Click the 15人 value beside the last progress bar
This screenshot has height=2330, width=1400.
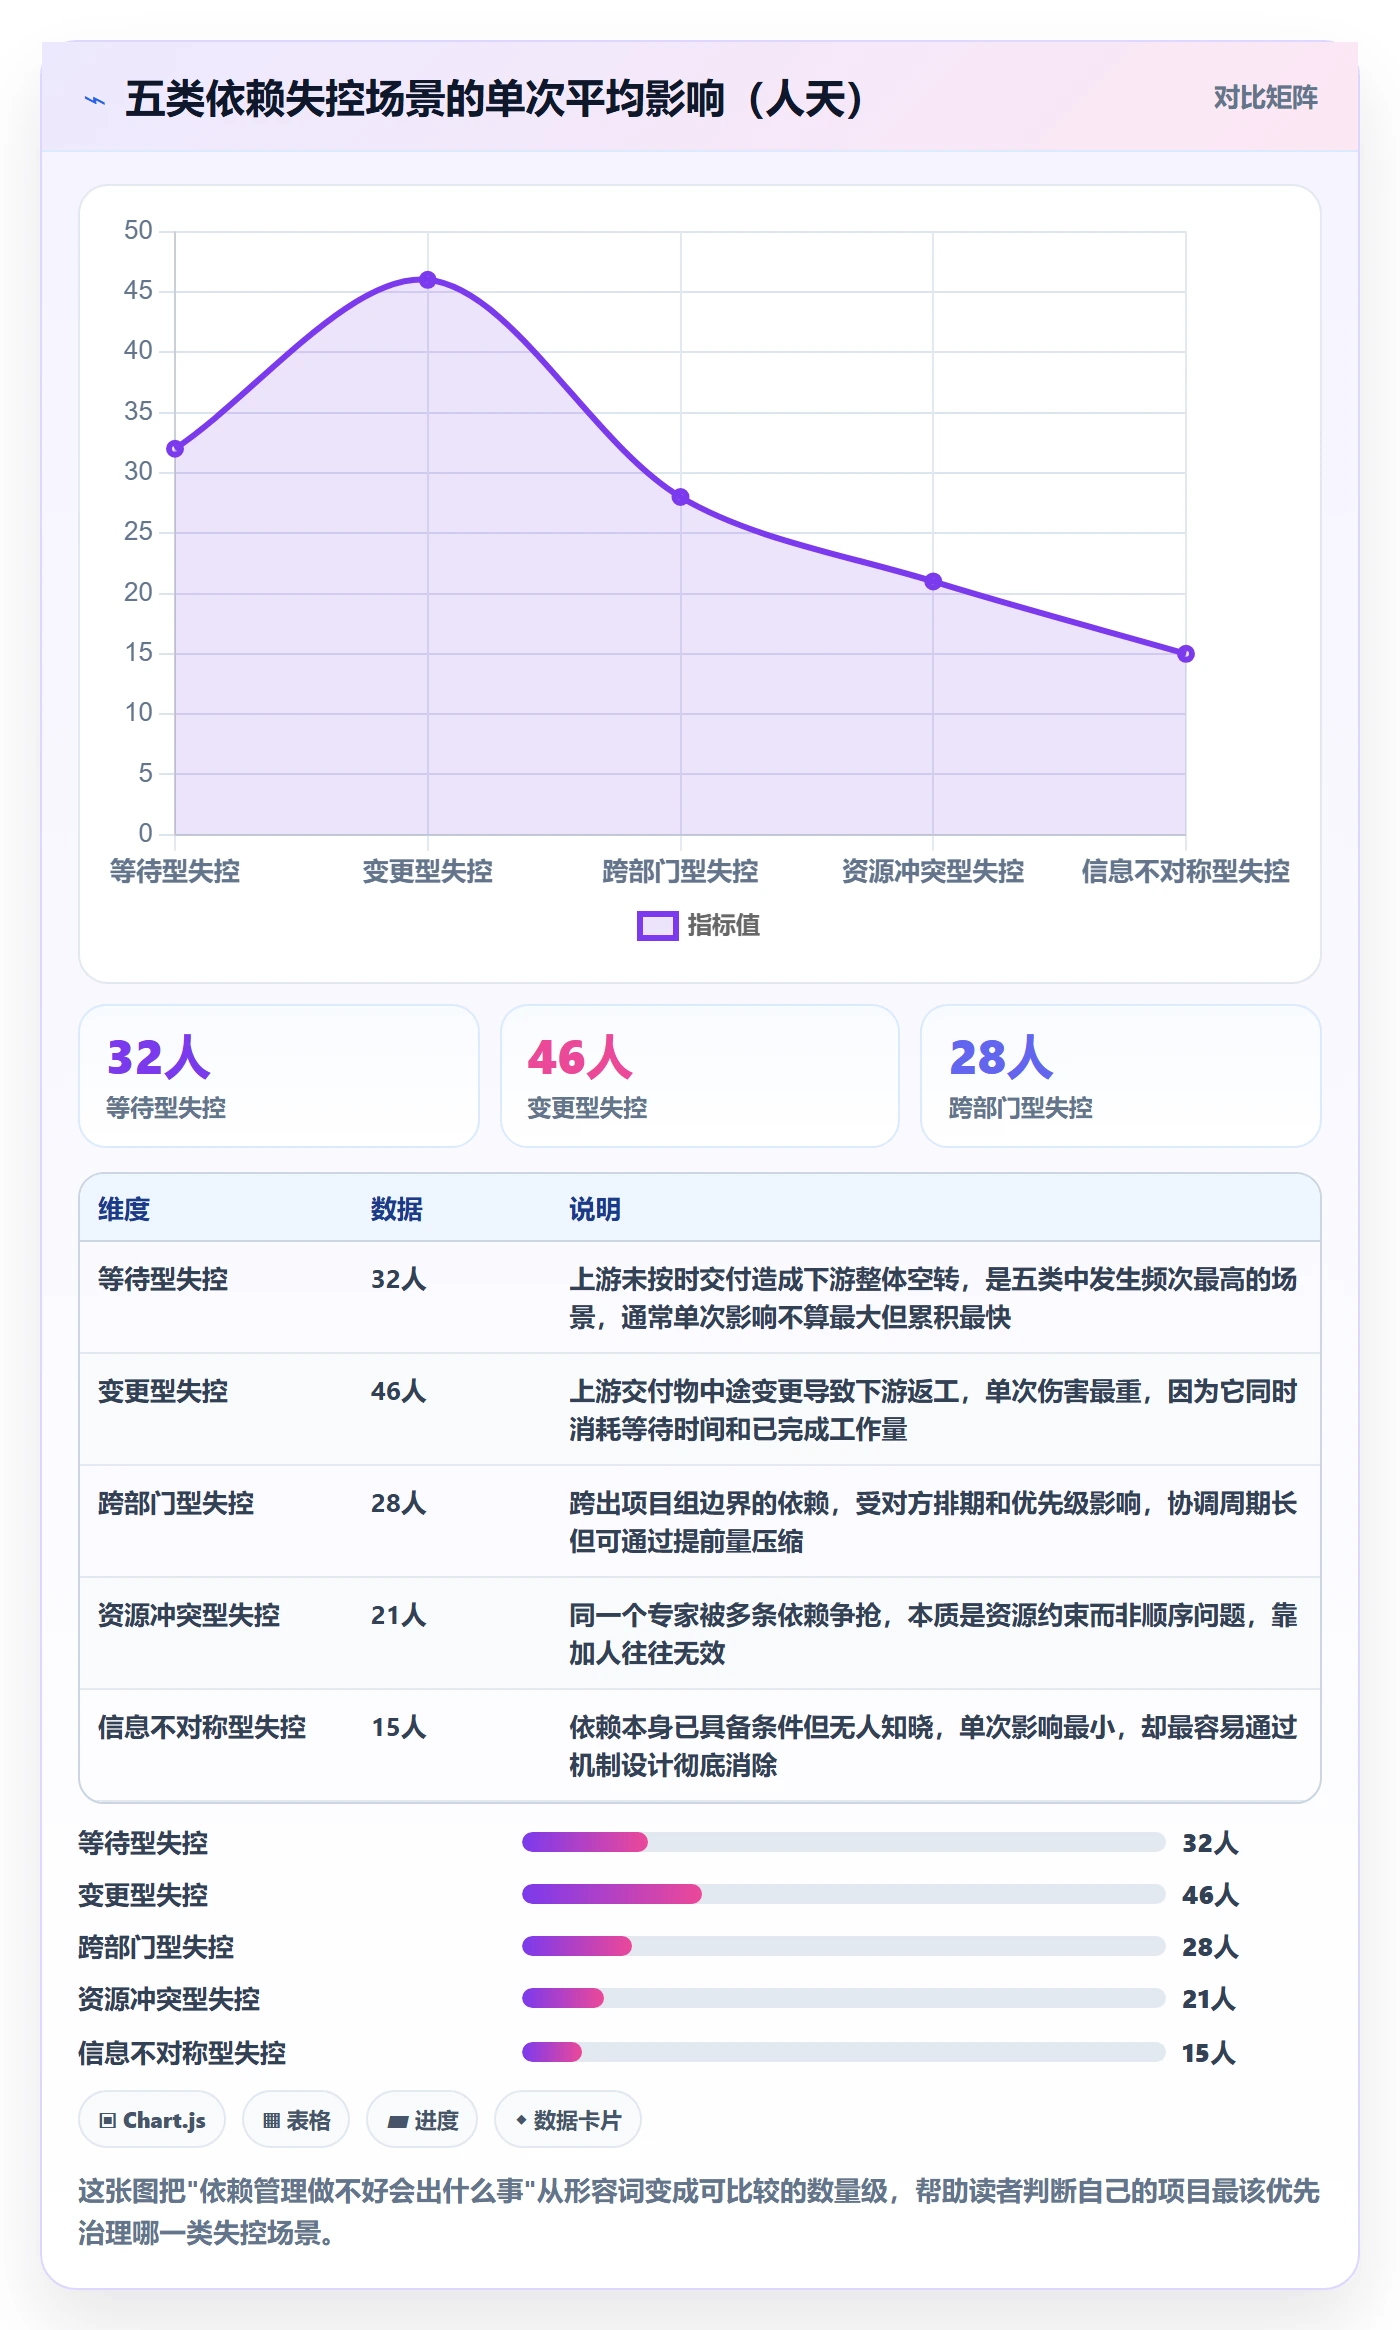pyautogui.click(x=1209, y=2053)
